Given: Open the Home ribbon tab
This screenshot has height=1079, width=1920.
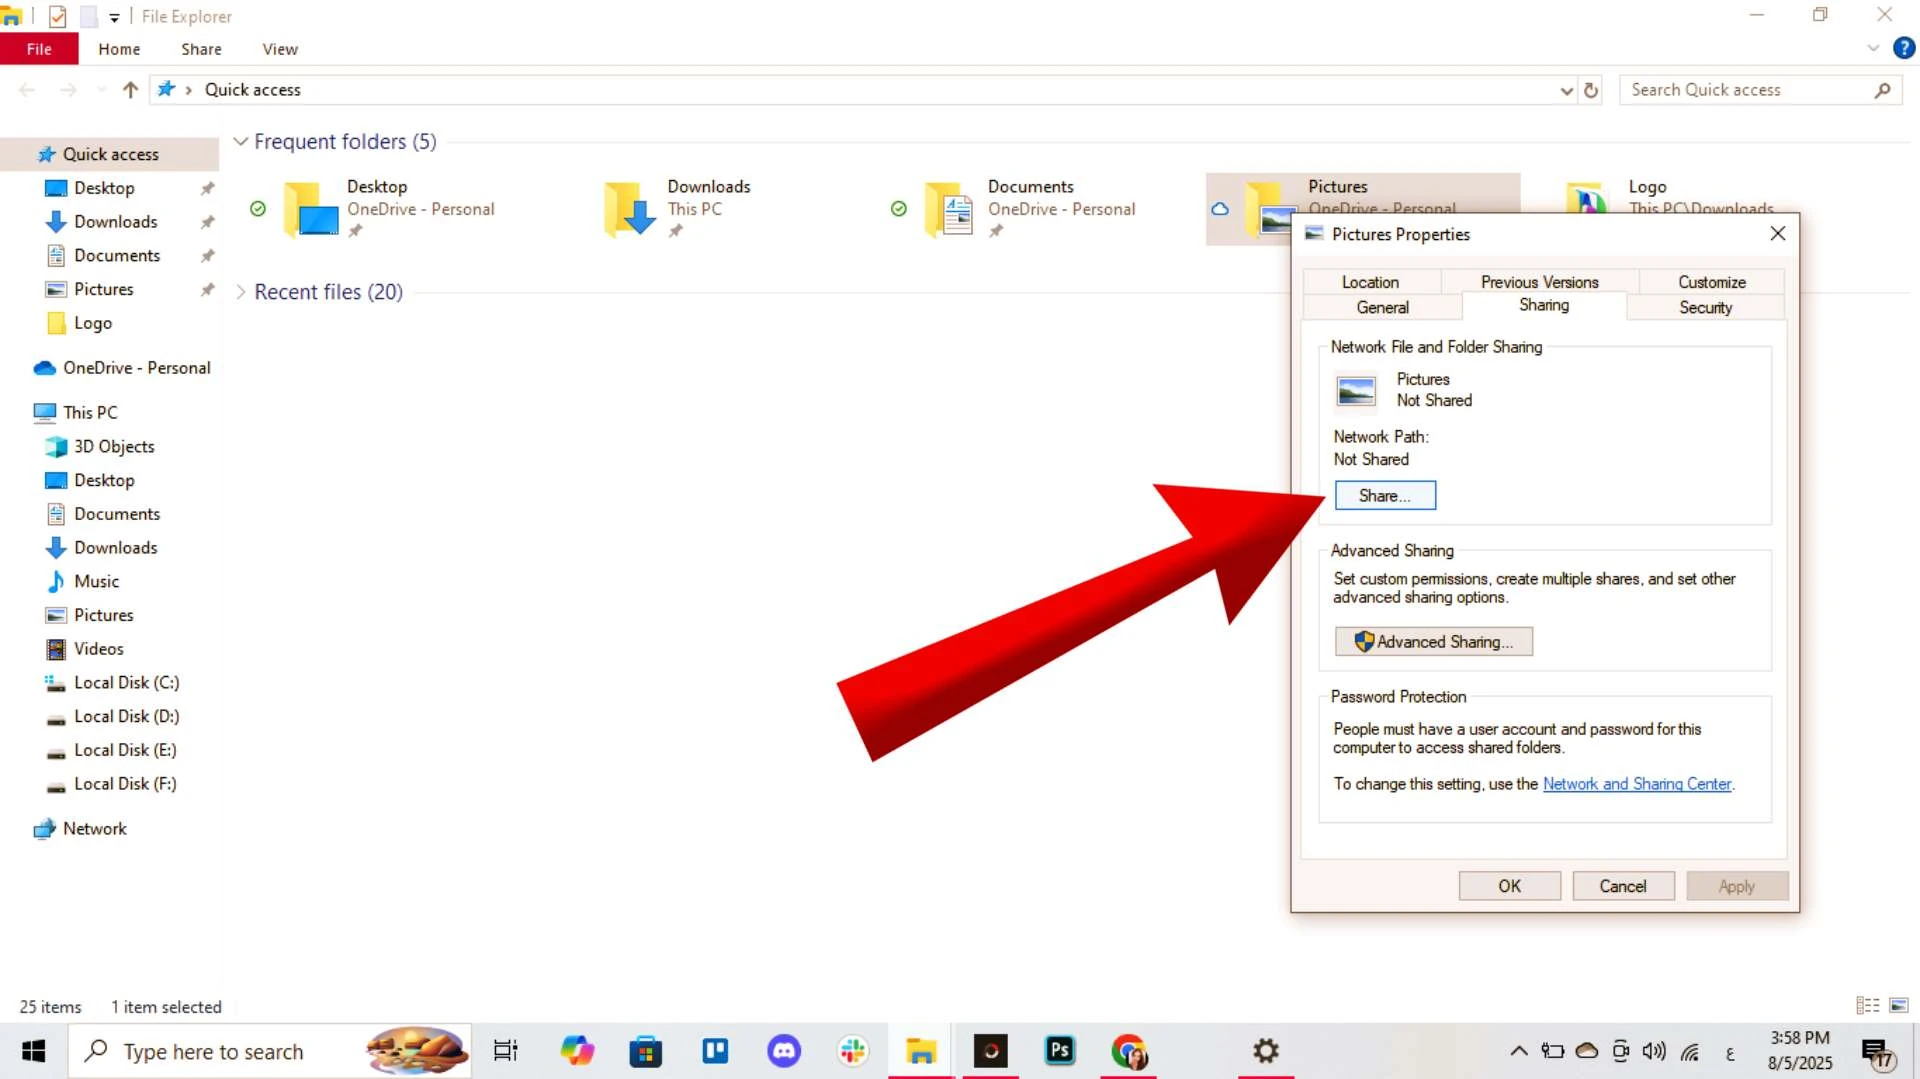Looking at the screenshot, I should [119, 49].
